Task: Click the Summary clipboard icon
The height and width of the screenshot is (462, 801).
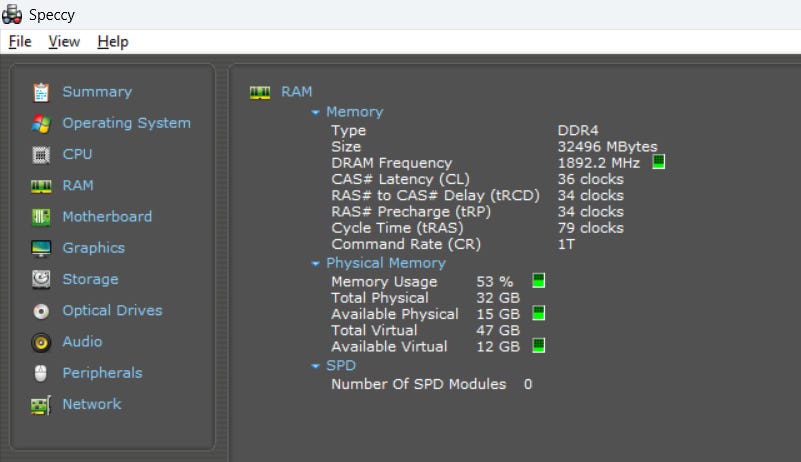Action: [x=41, y=93]
